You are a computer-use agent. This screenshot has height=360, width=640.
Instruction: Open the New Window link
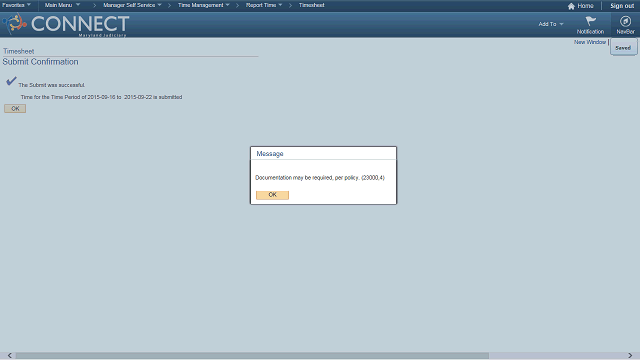click(590, 42)
